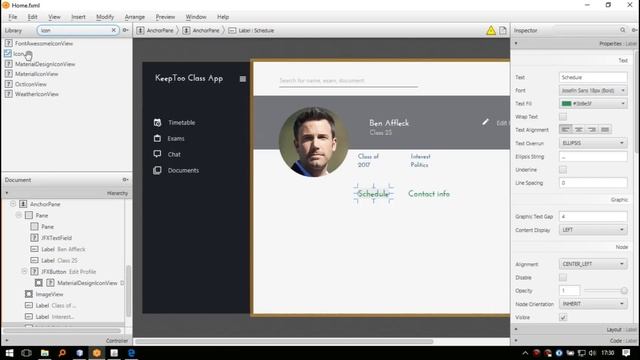Click the Exams clipboard icon
Screen dimensions: 640x360
point(157,138)
